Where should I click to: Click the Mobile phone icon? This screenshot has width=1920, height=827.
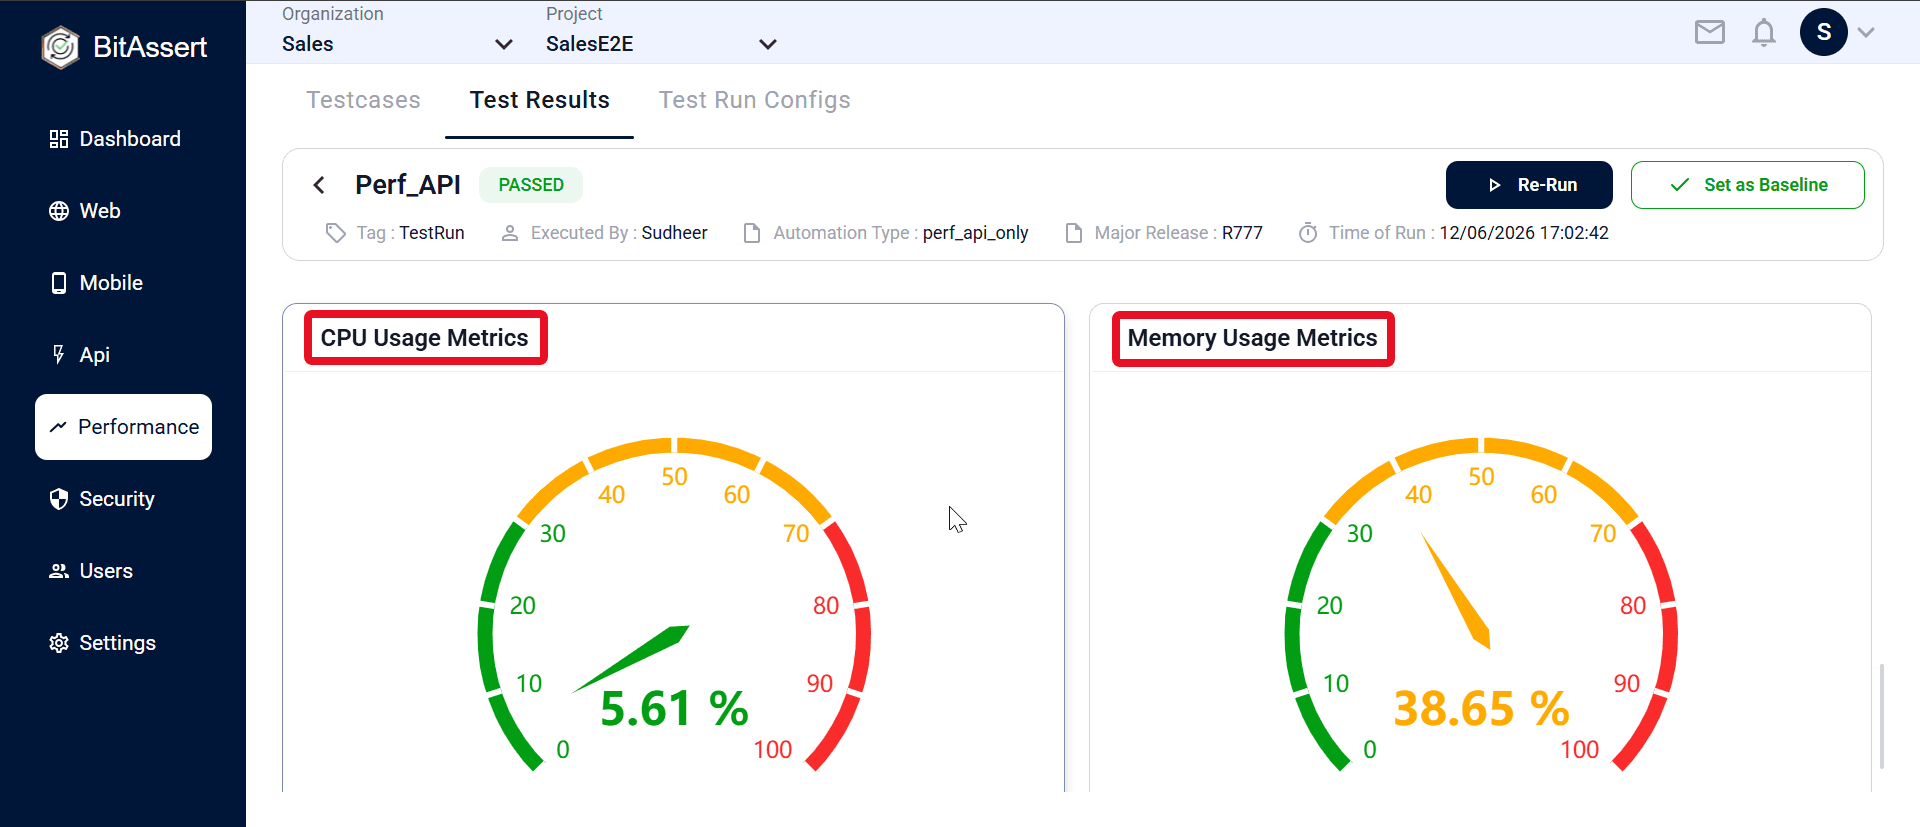59,283
